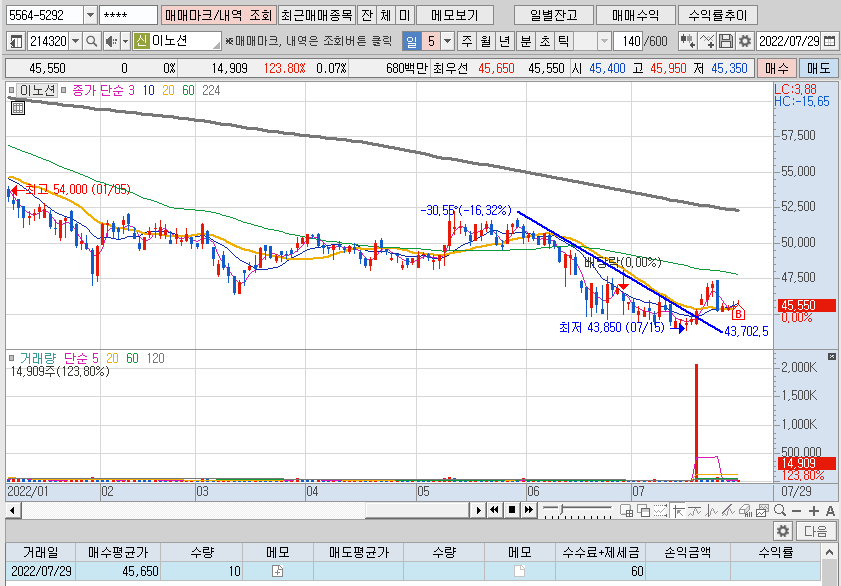Toggle the crosshair cursor tool icon
The width and height of the screenshot is (841, 586).
(x=677, y=510)
